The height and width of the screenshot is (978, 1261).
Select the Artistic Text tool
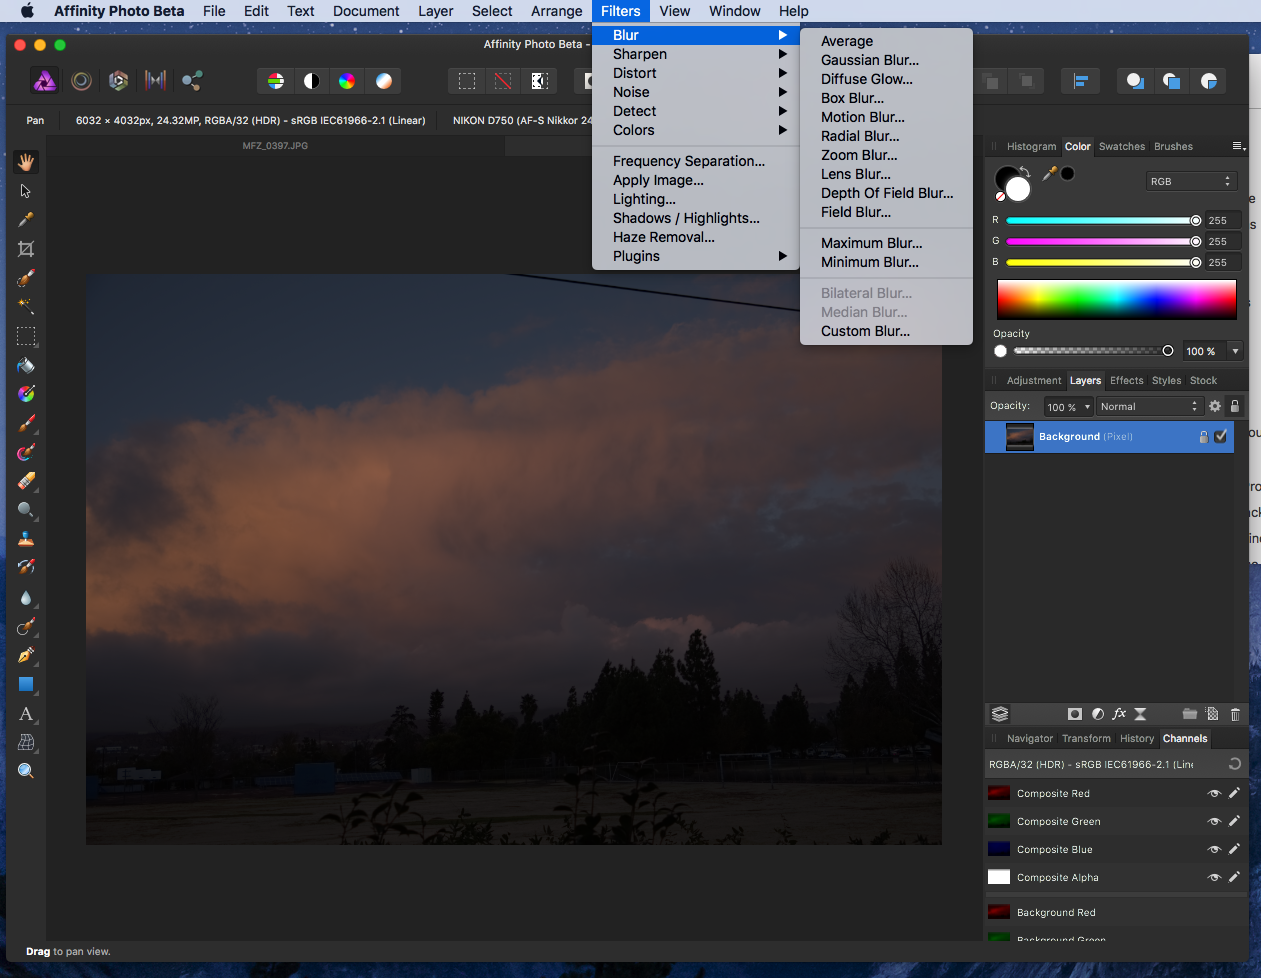pyautogui.click(x=26, y=713)
